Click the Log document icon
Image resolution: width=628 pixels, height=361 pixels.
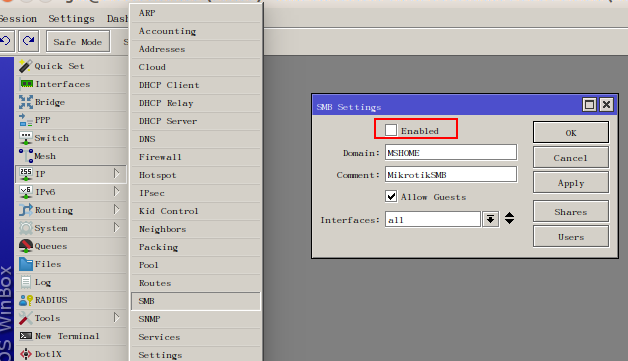(x=26, y=282)
